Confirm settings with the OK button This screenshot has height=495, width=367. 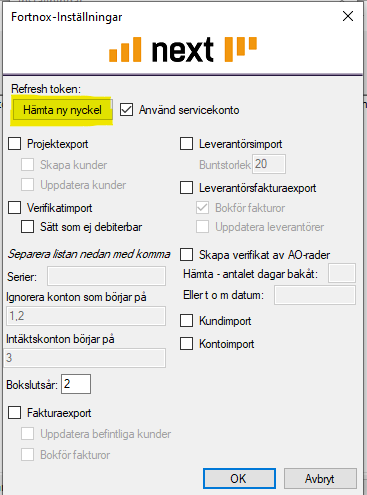pos(239,479)
